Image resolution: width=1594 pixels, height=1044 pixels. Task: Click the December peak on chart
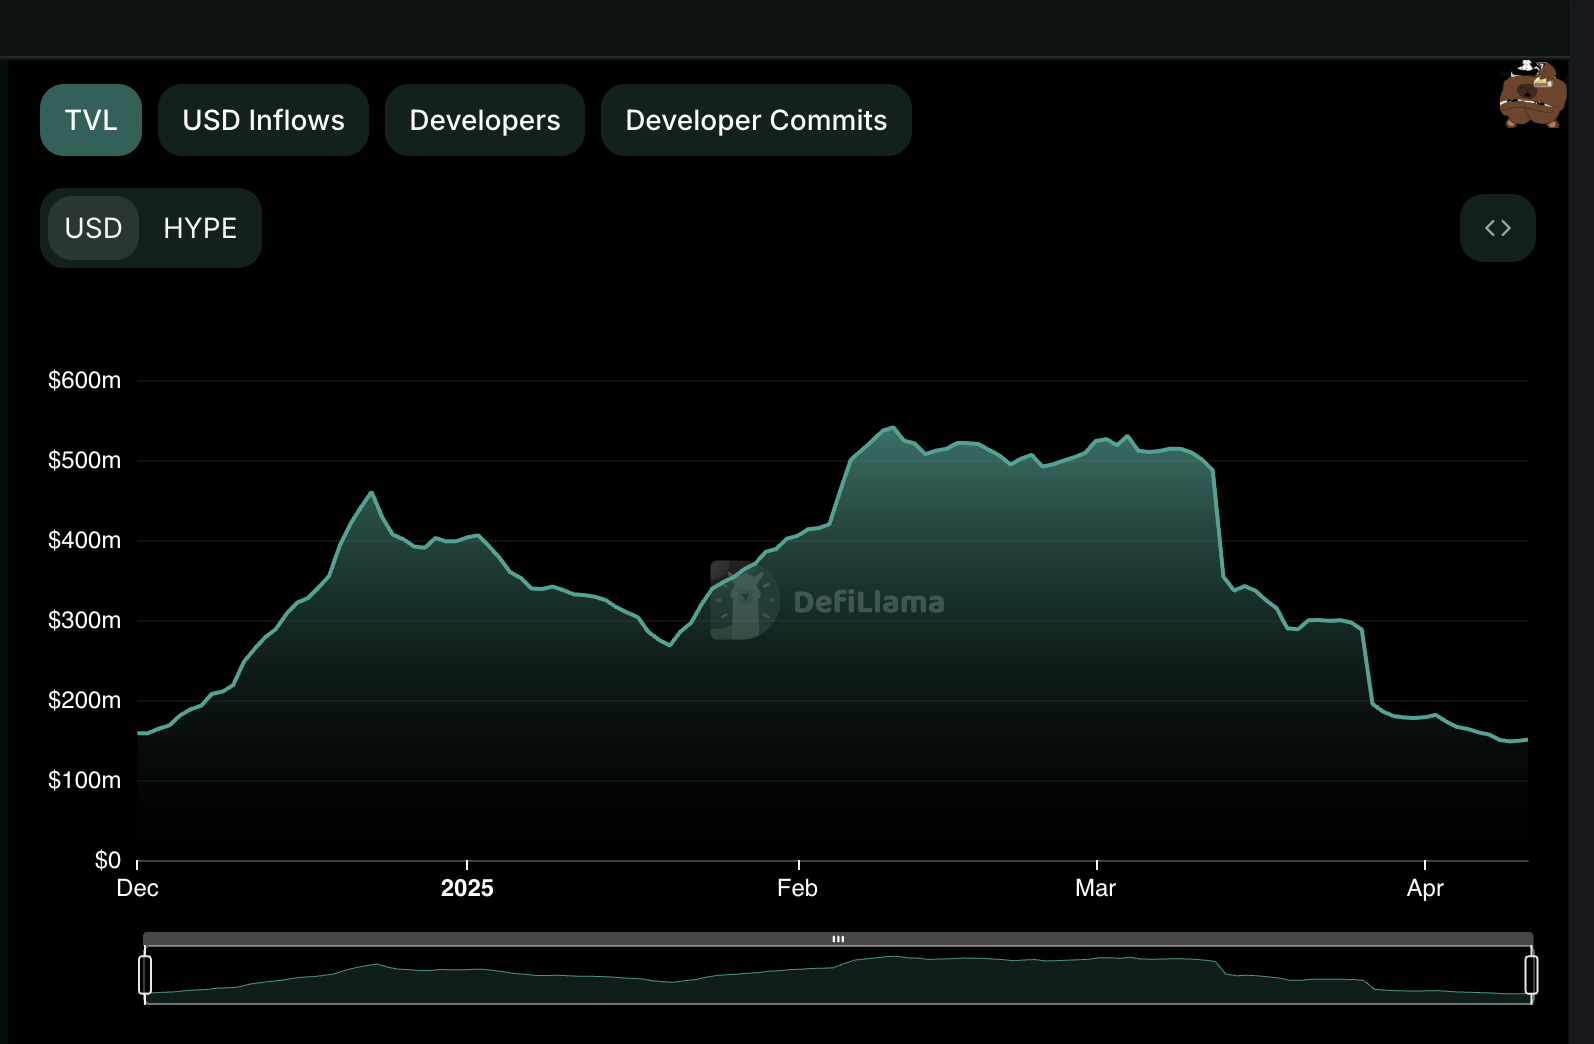[x=372, y=492]
